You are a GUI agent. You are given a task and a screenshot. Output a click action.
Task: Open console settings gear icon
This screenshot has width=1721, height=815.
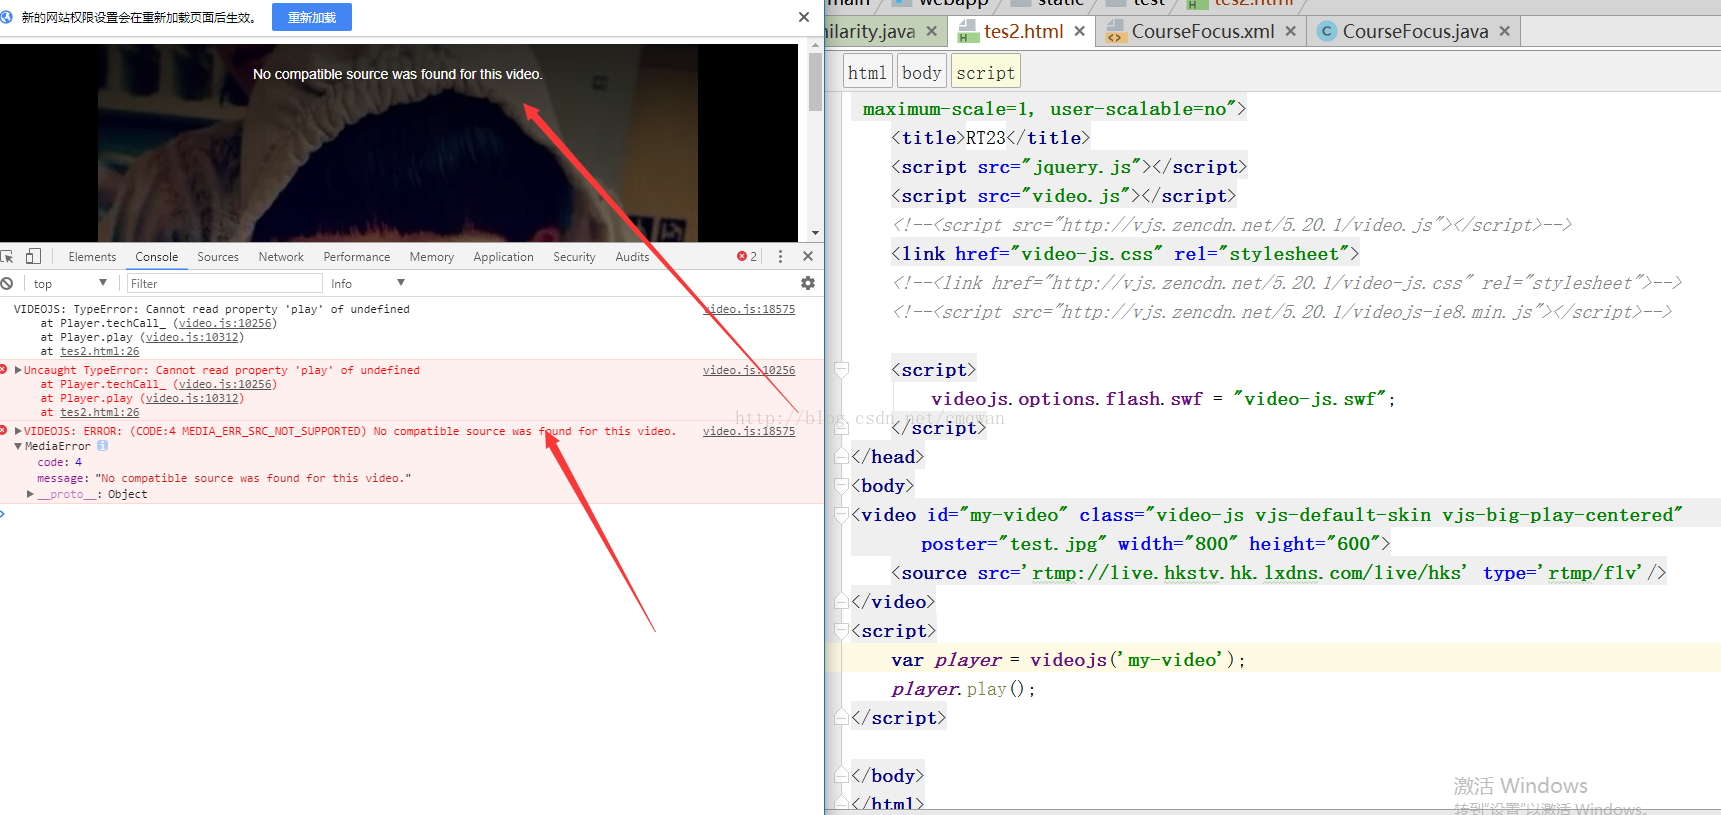click(x=807, y=283)
